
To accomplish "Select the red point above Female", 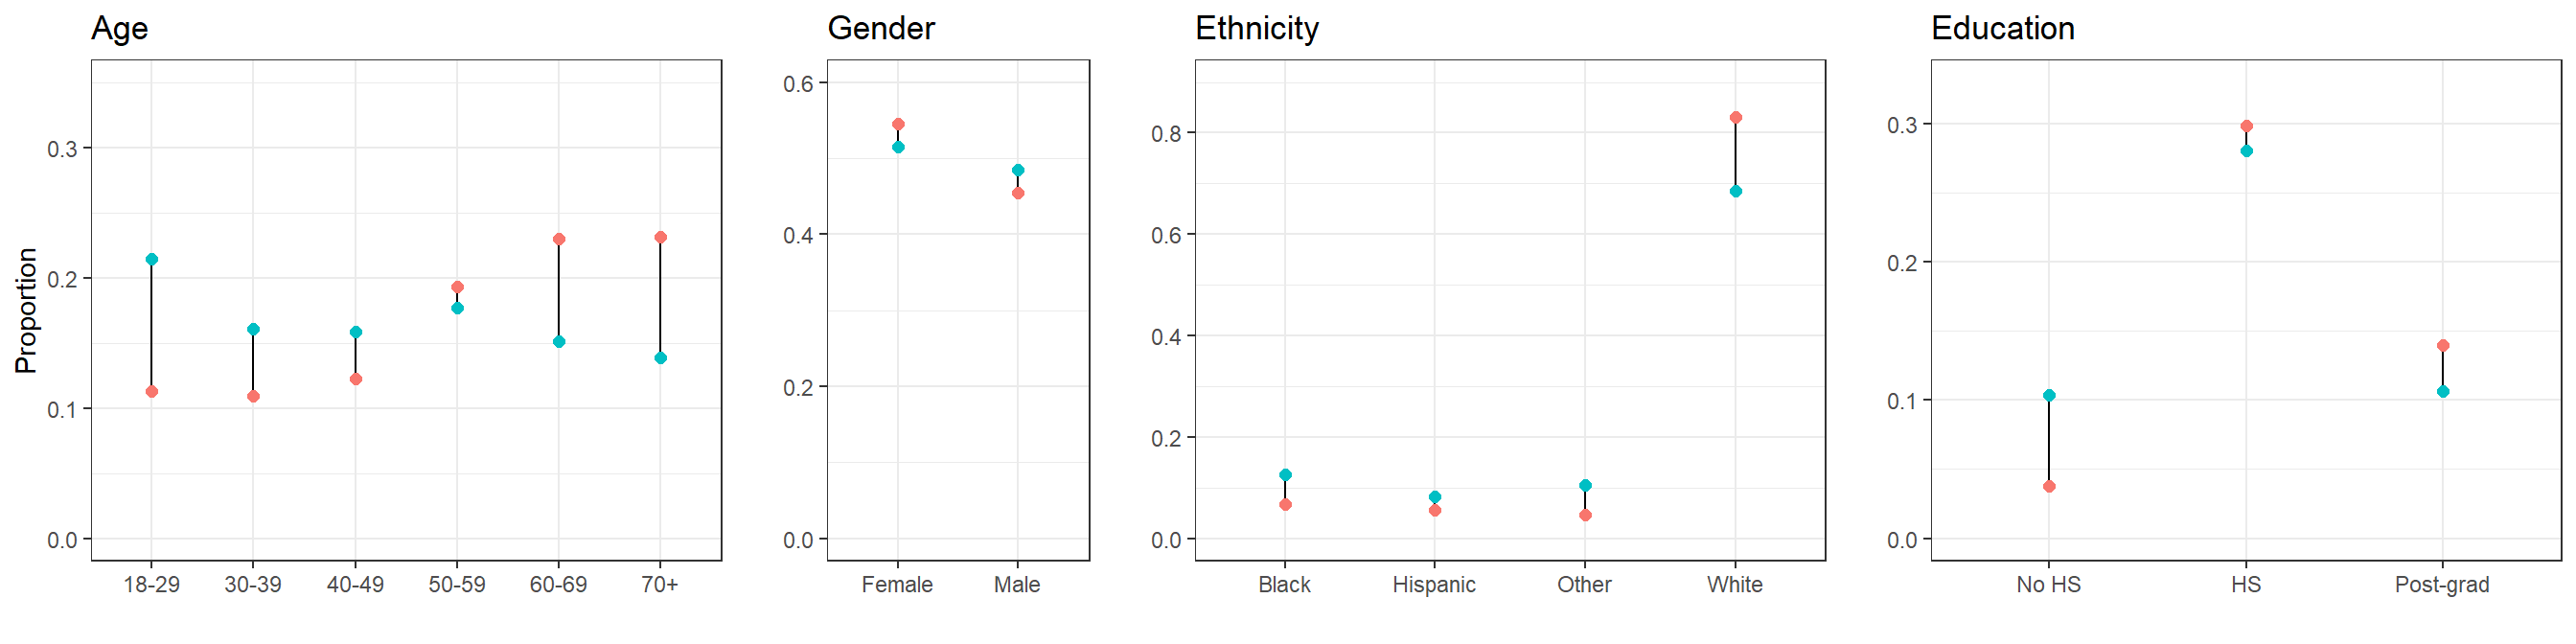I will pyautogui.click(x=898, y=125).
